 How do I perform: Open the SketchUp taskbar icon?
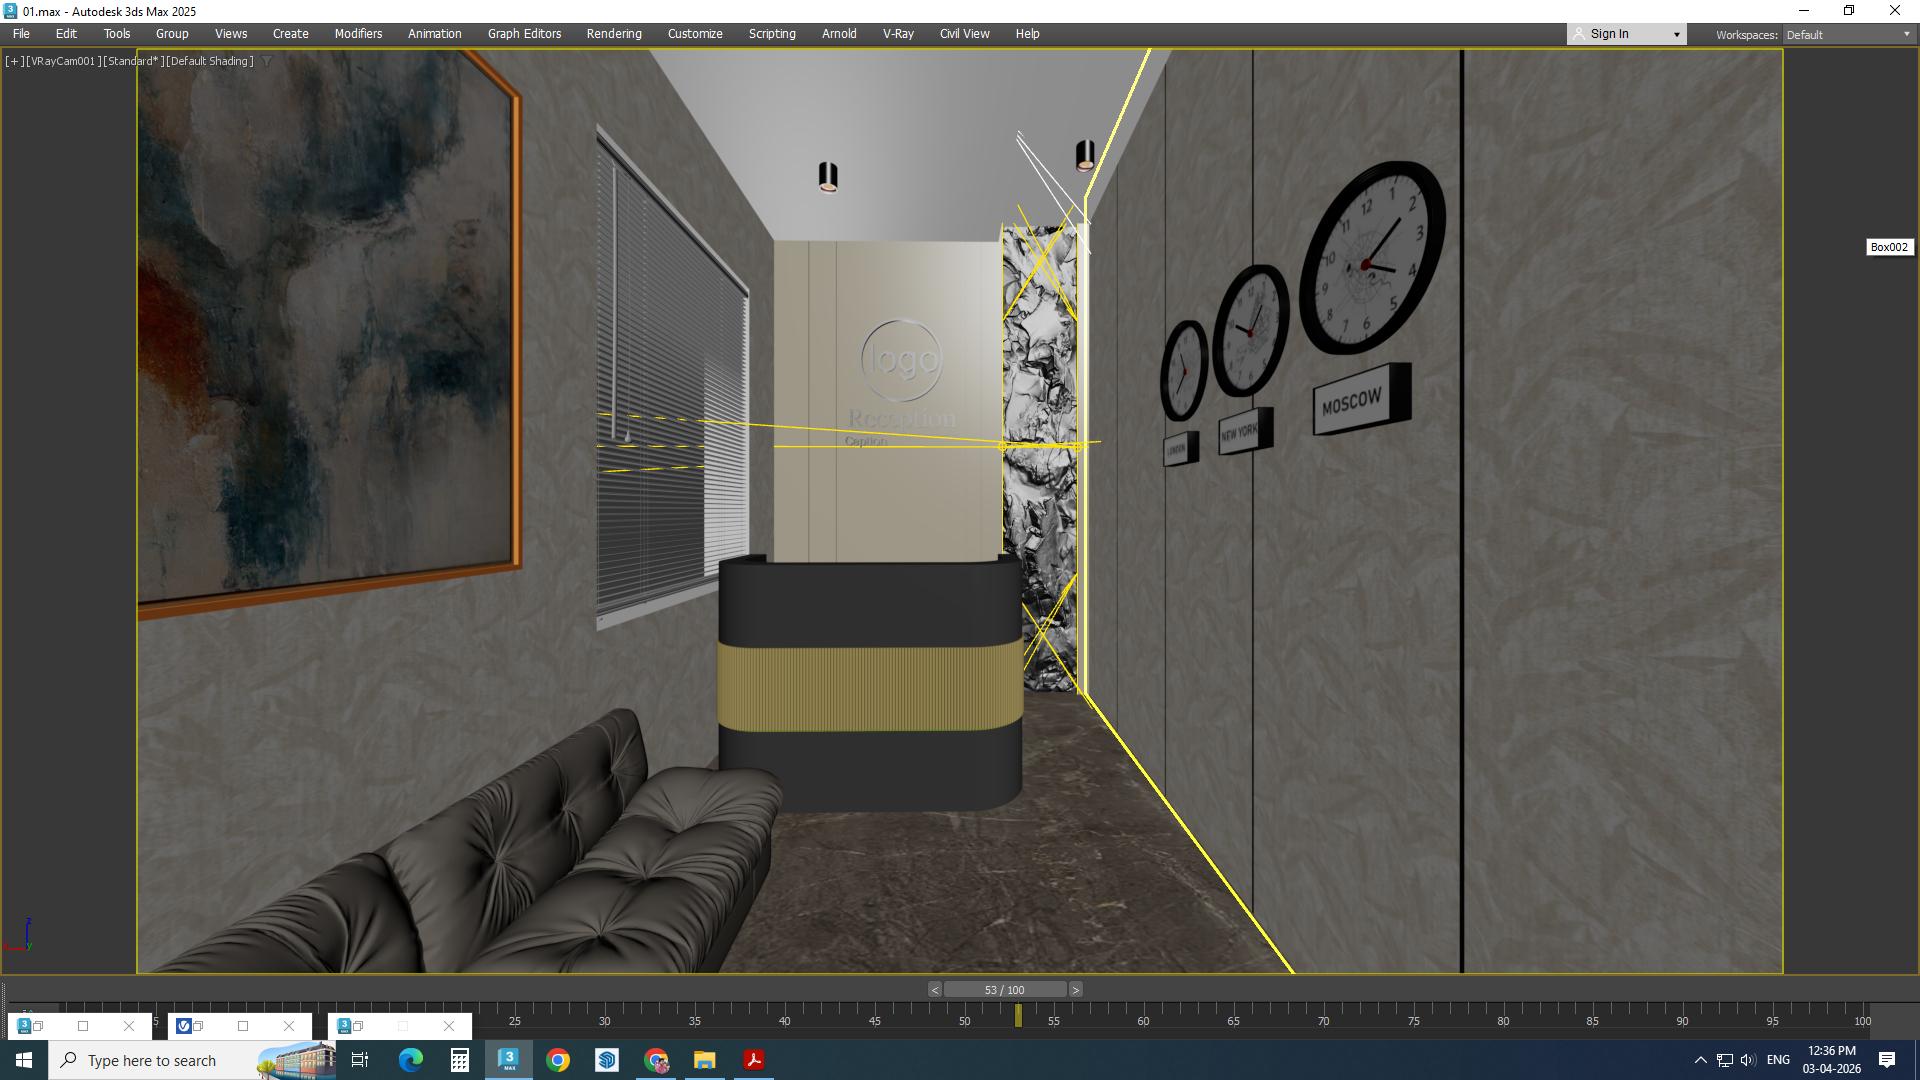(x=607, y=1060)
